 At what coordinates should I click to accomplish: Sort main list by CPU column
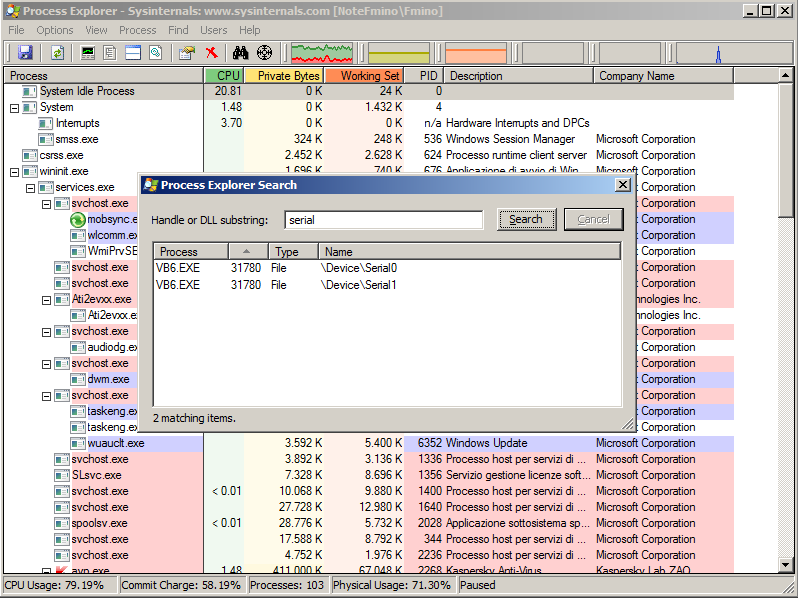tap(224, 75)
